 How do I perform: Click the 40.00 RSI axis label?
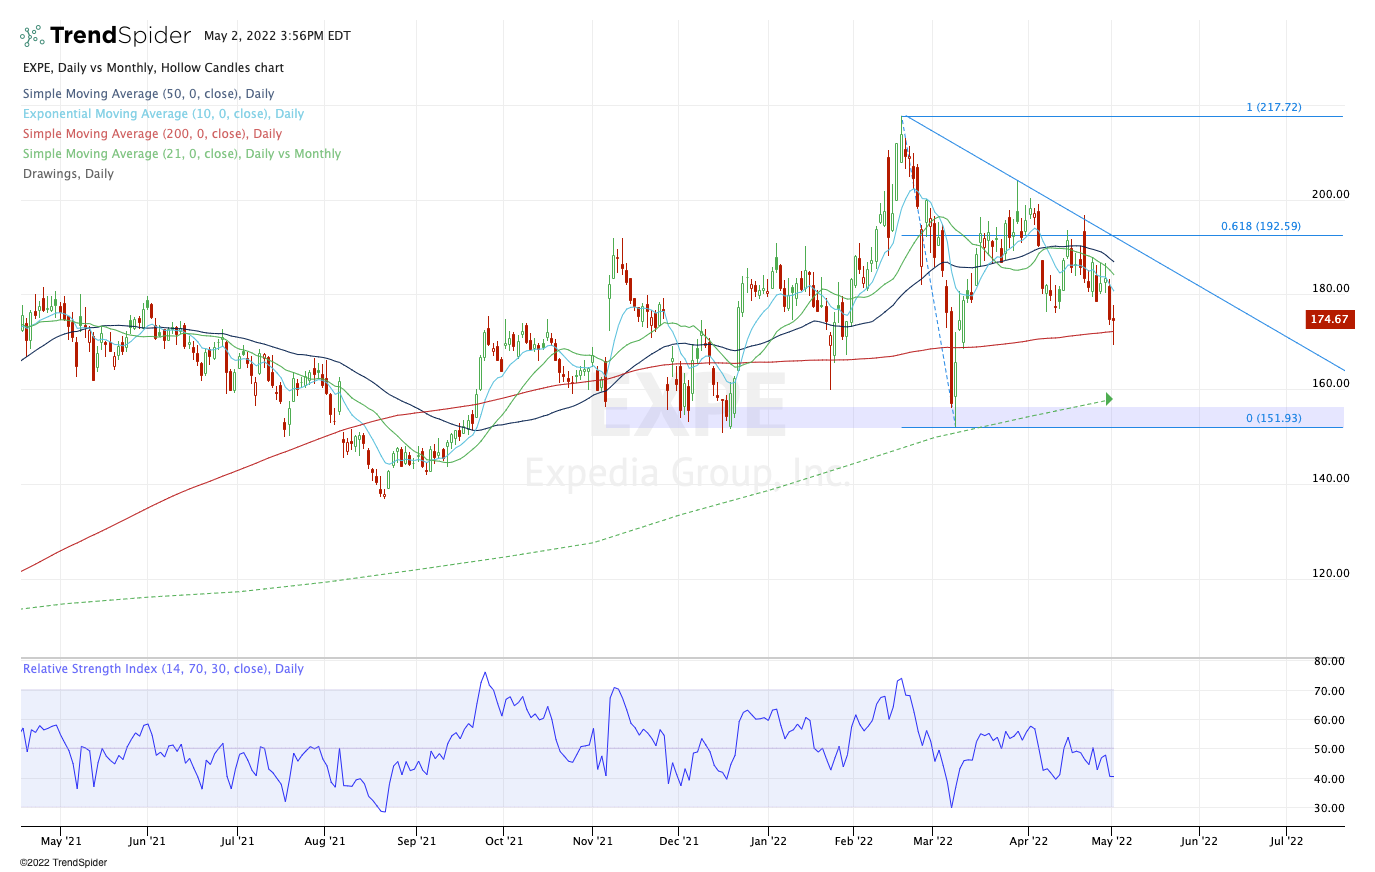(1329, 779)
